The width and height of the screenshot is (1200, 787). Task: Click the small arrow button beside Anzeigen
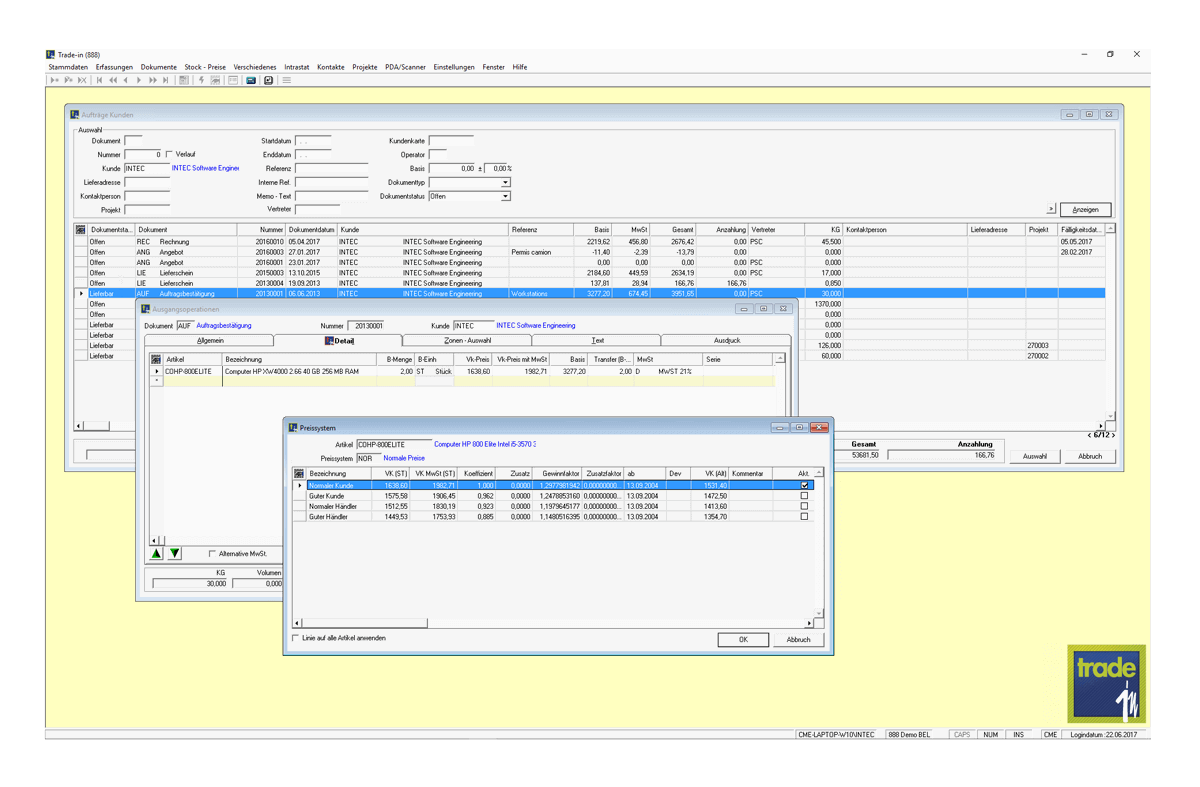[x=1051, y=209]
